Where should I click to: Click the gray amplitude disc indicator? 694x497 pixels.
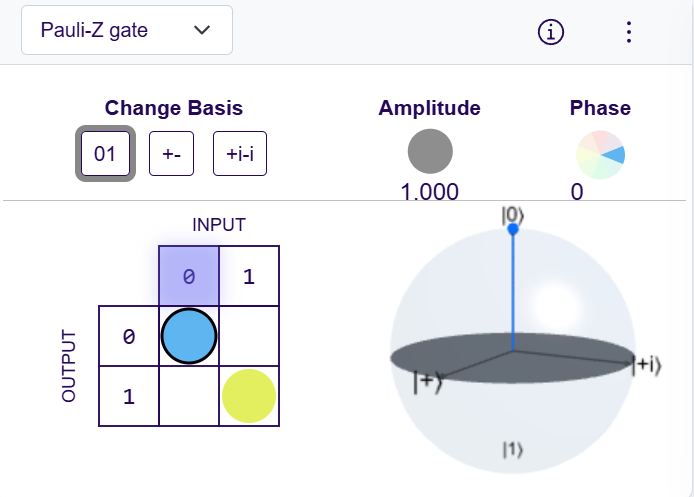[430, 151]
